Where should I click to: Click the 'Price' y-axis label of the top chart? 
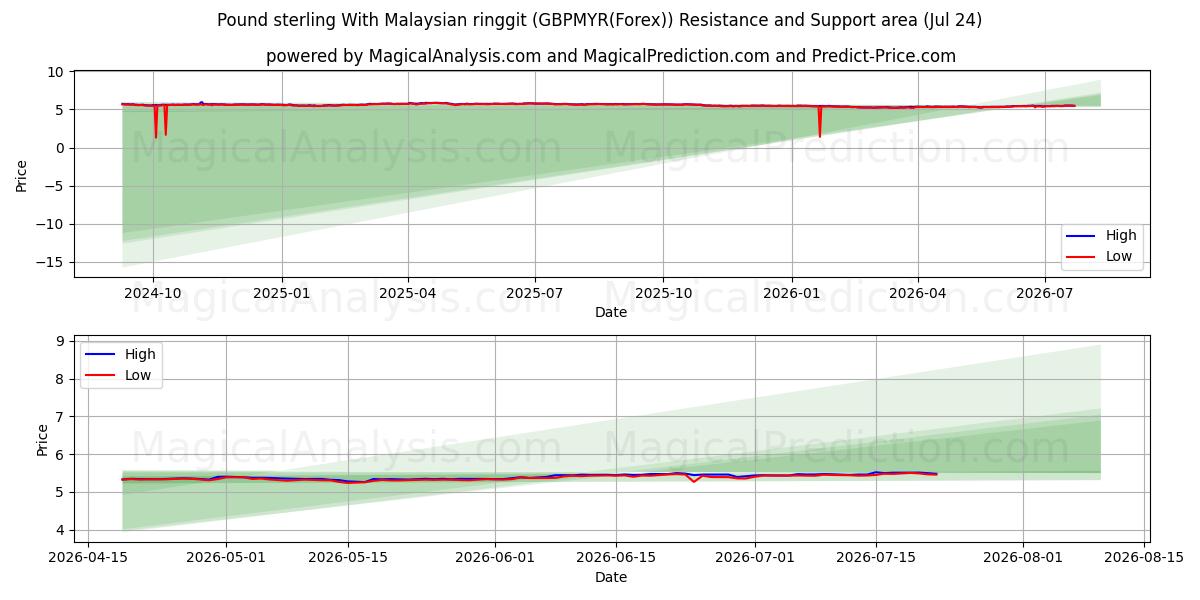(22, 175)
